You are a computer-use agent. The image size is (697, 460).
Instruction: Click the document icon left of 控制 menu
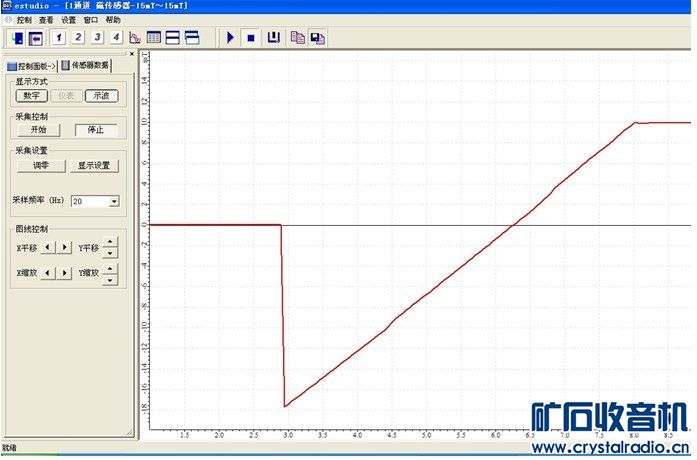8,20
